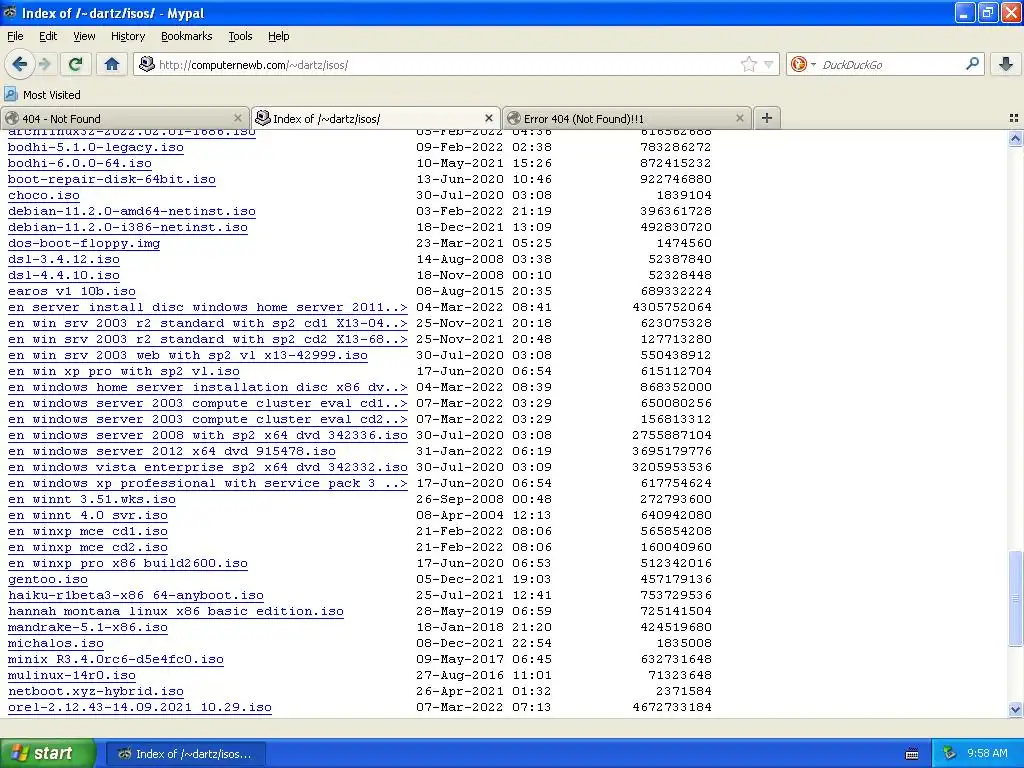The width and height of the screenshot is (1024, 768).
Task: Switch to the 404 - Not Found tab
Action: (x=124, y=118)
